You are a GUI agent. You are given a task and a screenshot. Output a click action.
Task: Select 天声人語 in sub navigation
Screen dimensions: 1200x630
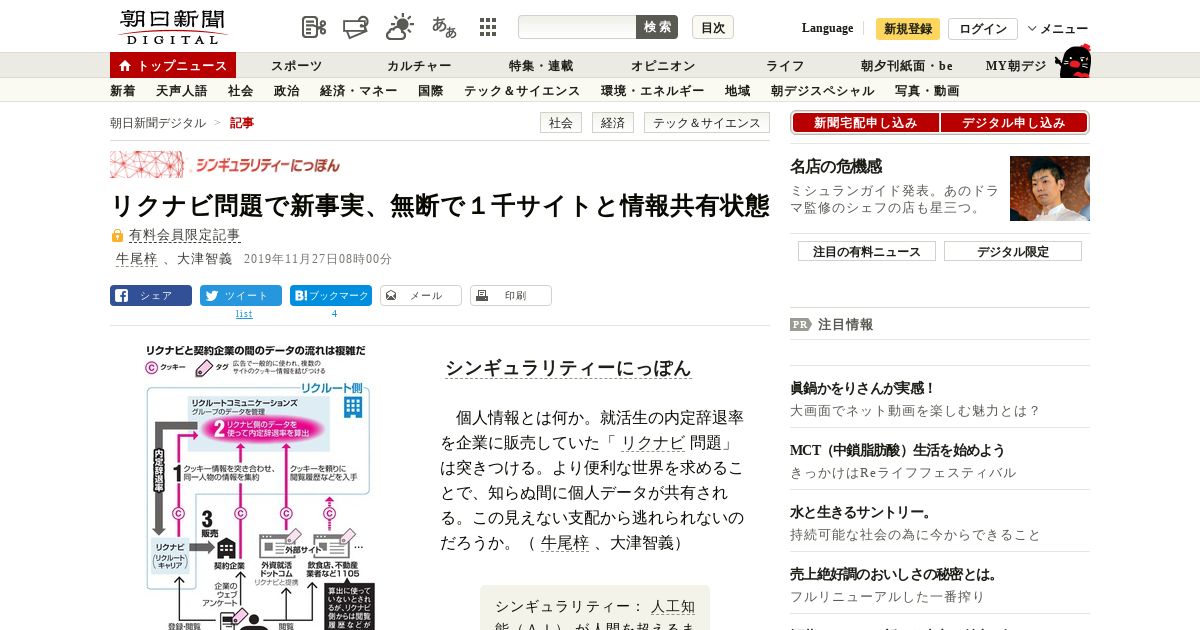pos(182,90)
